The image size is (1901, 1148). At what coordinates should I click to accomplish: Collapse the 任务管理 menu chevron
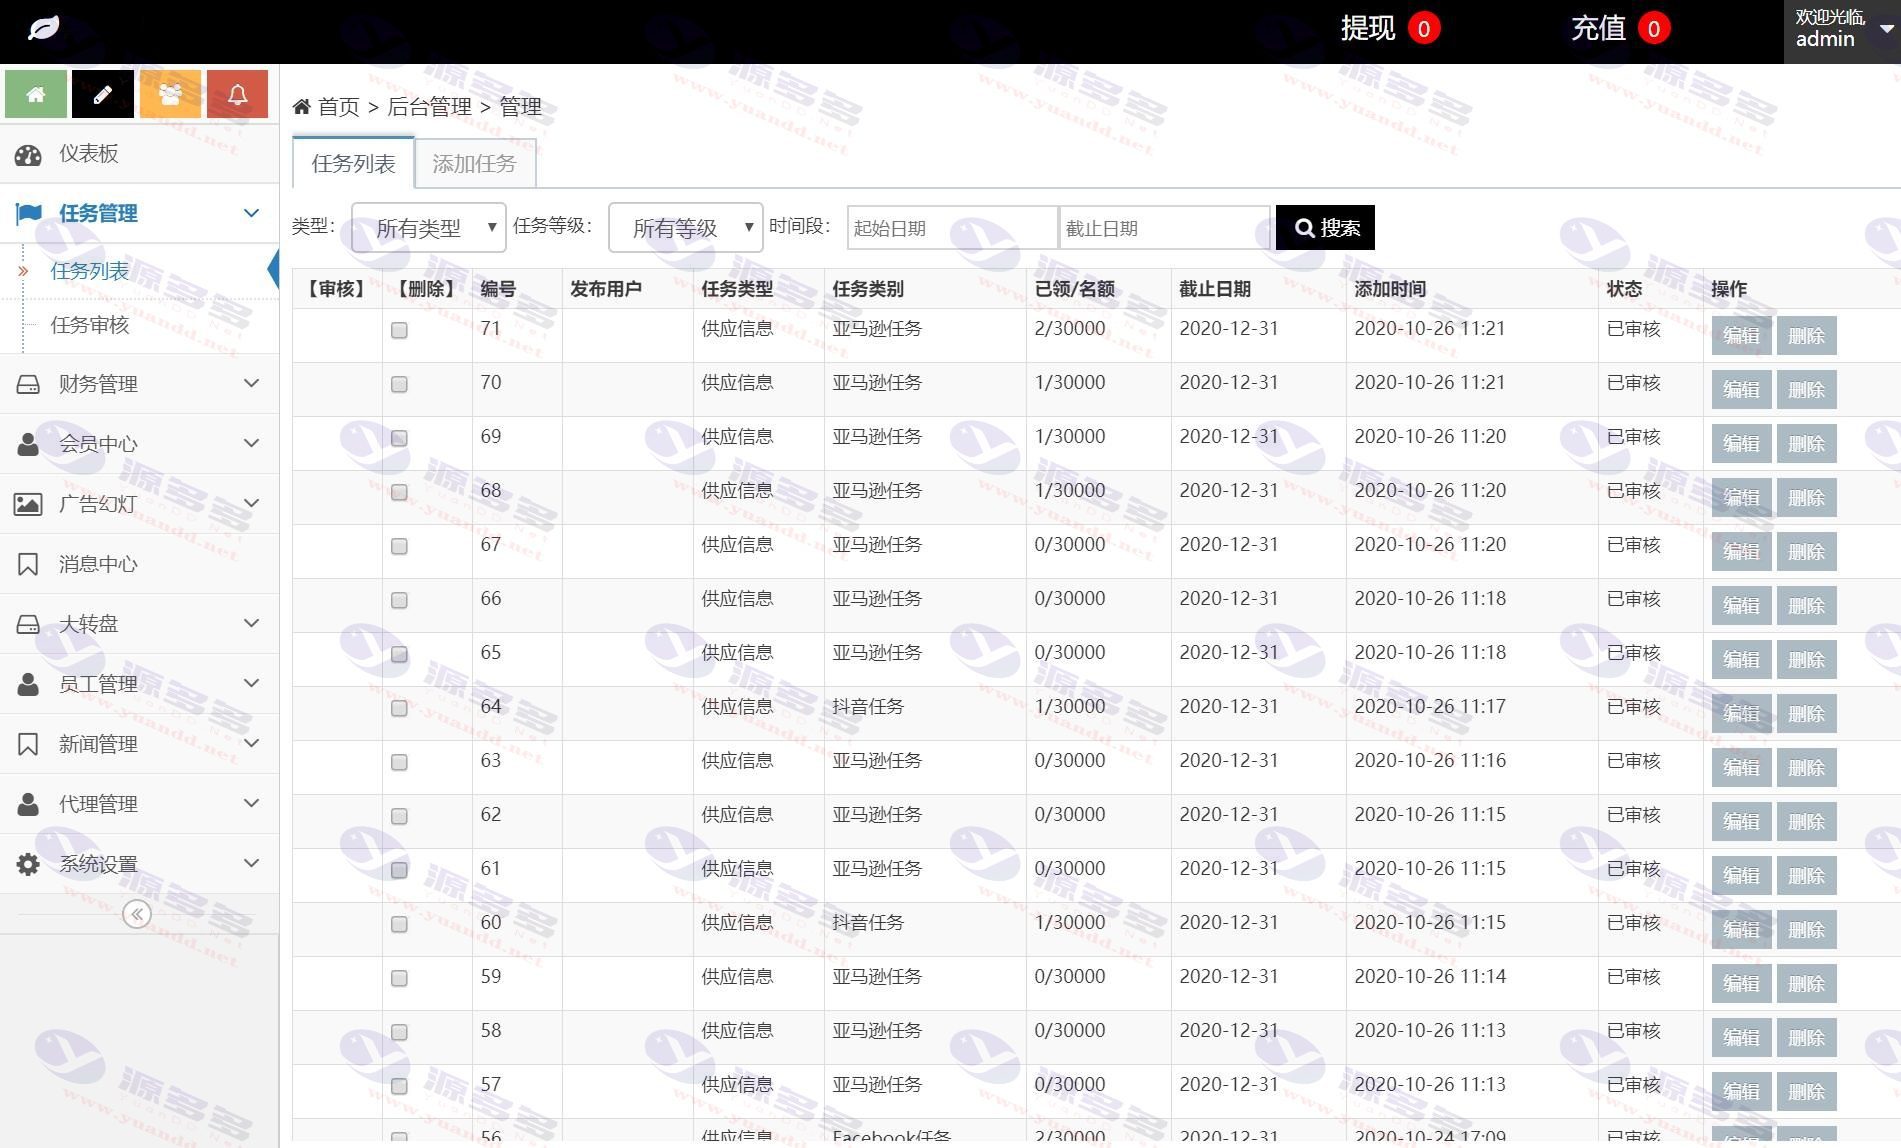251,213
